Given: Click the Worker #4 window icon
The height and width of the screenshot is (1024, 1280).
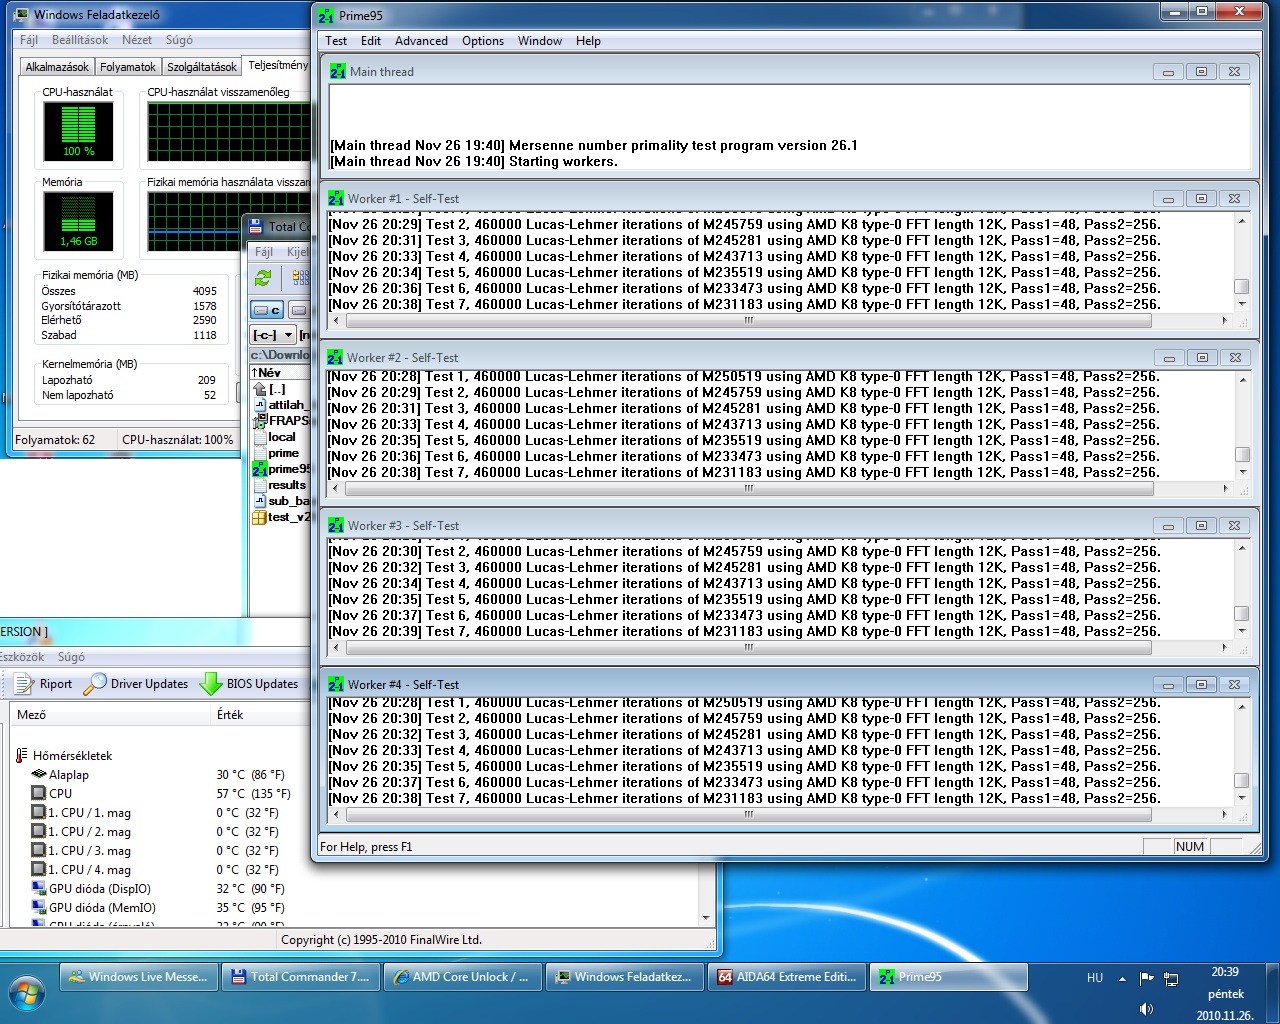Looking at the screenshot, I should coord(336,684).
